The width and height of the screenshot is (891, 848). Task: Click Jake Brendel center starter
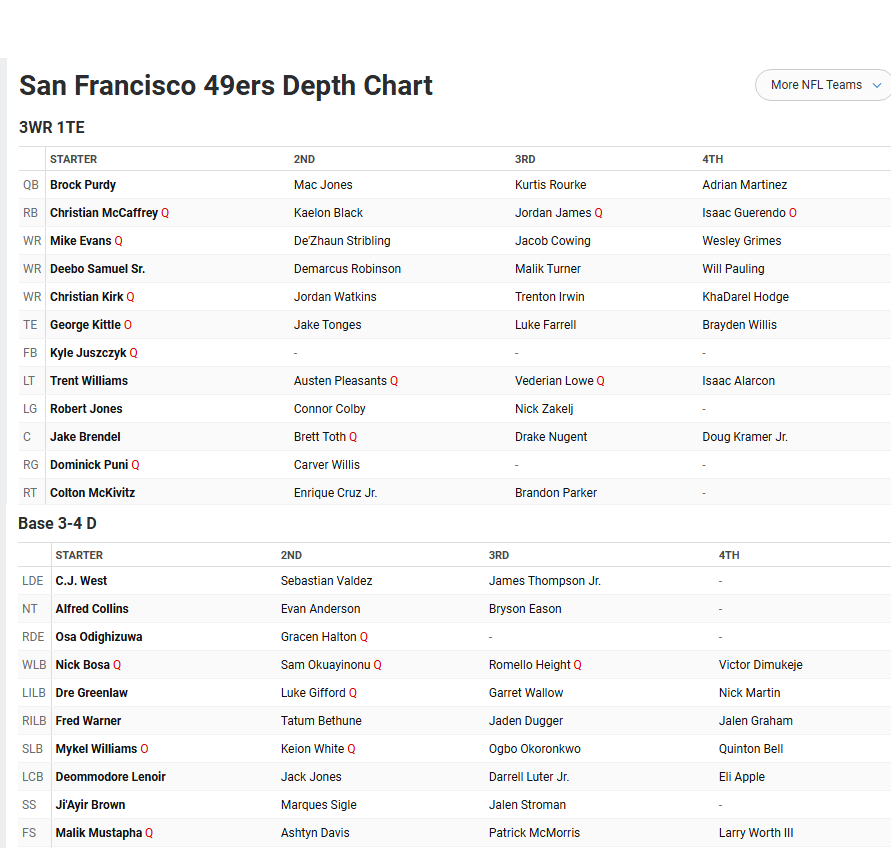tap(85, 437)
